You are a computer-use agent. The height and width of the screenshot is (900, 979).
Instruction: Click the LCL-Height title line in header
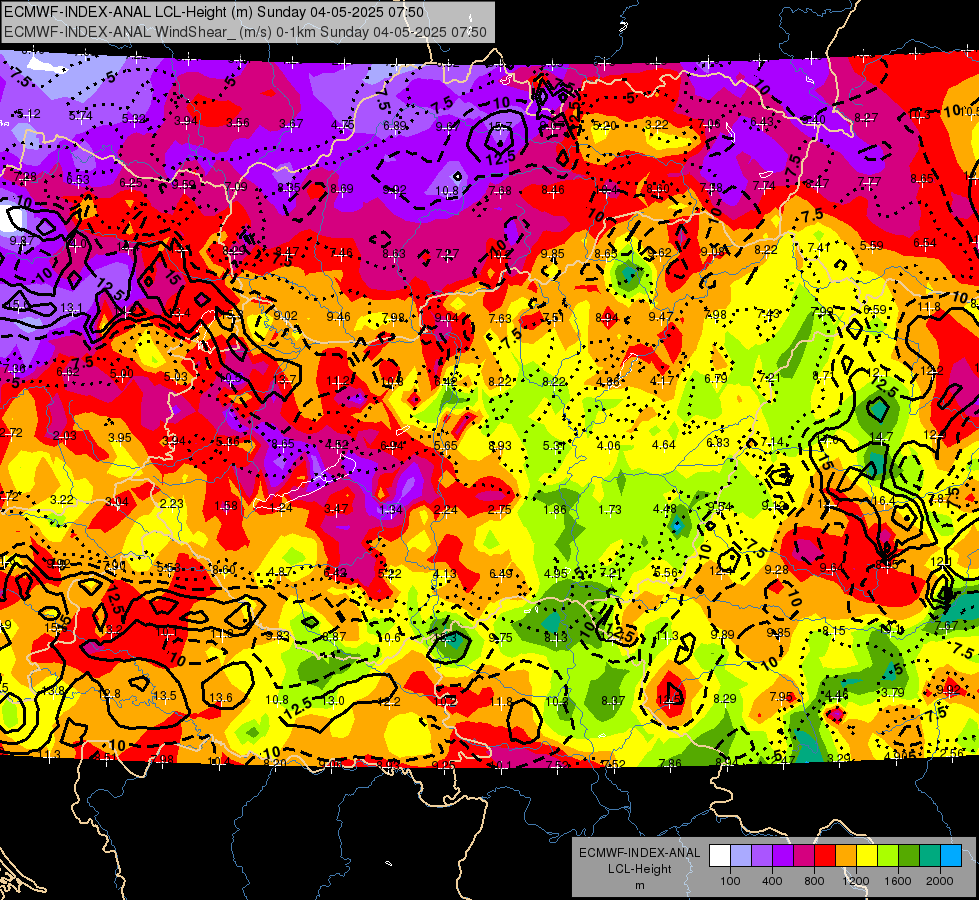point(214,12)
